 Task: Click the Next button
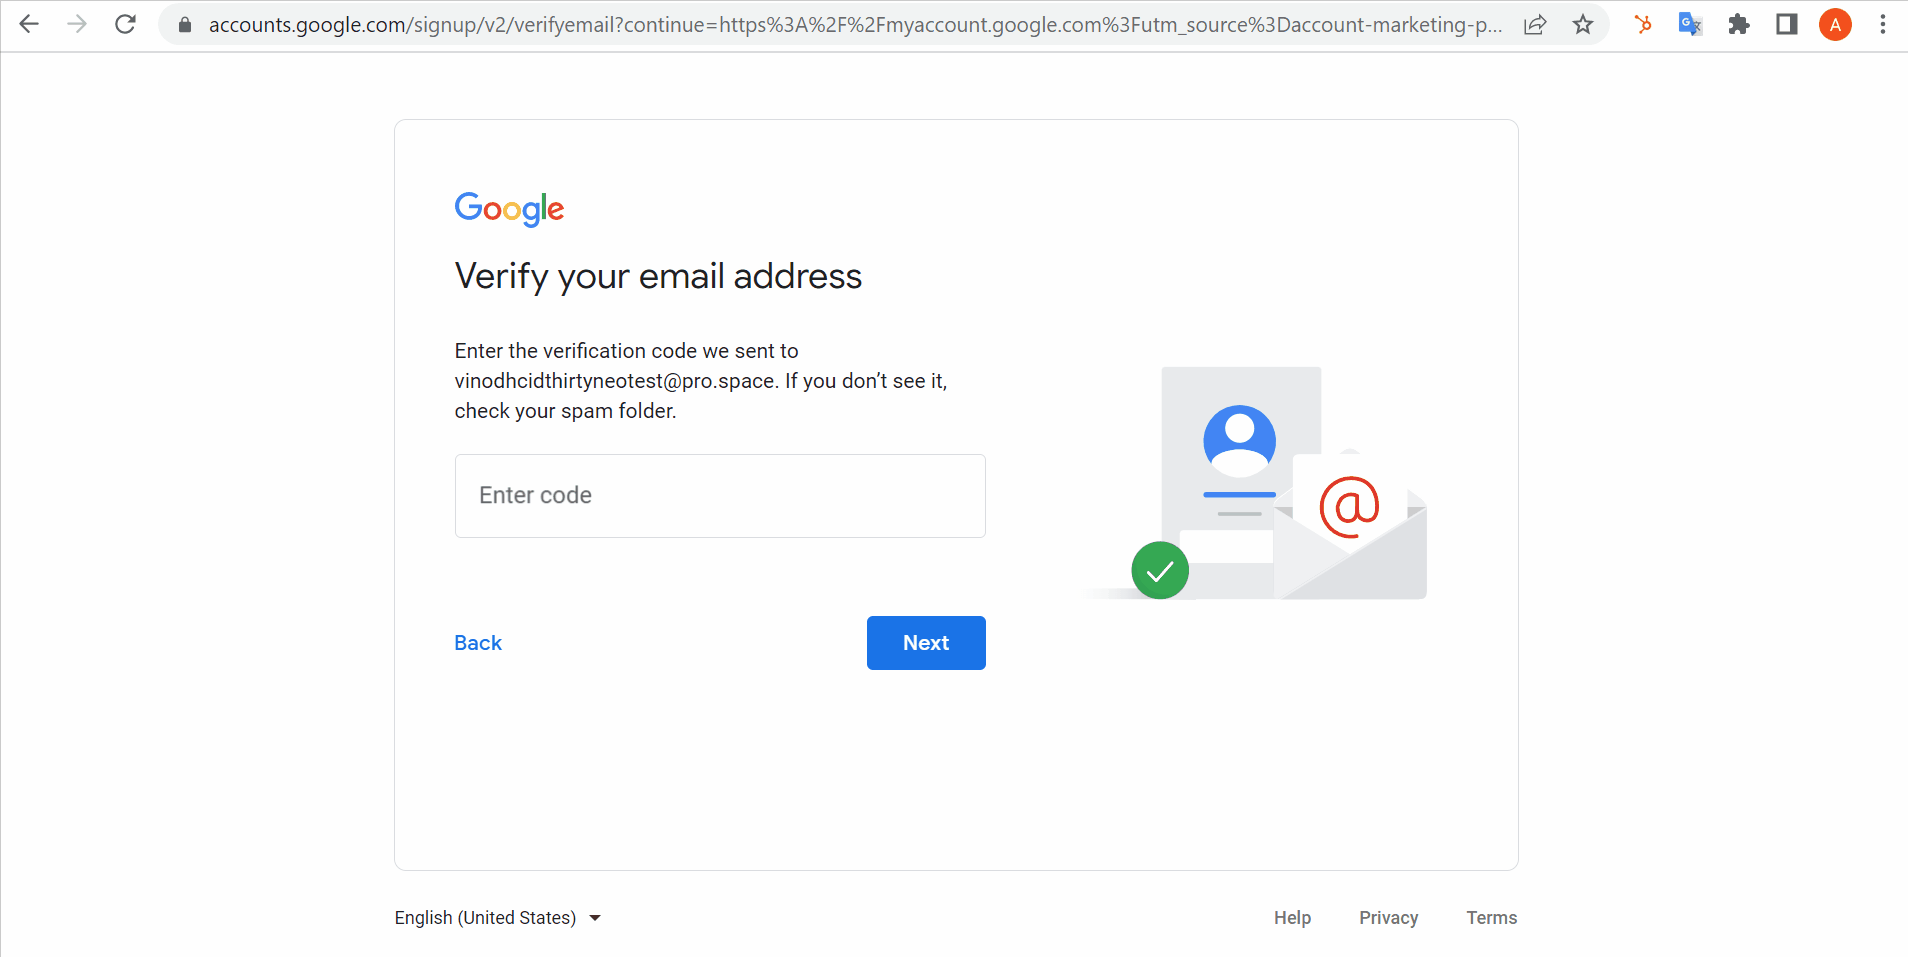926,643
